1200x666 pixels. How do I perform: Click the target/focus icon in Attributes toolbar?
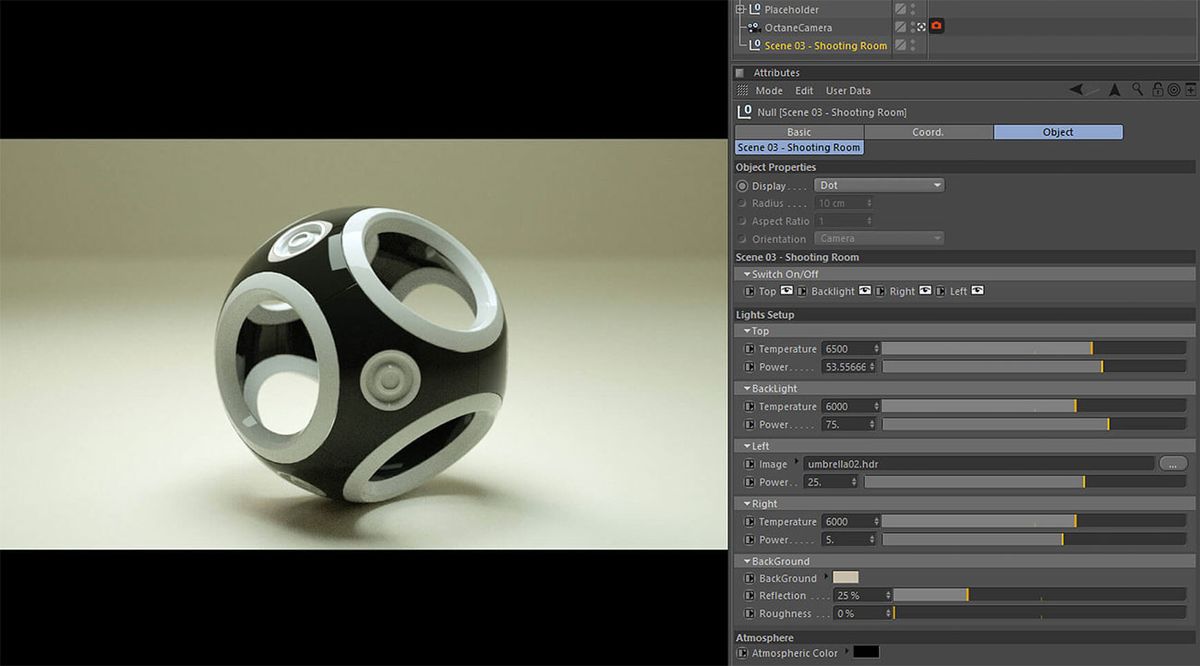(1174, 90)
